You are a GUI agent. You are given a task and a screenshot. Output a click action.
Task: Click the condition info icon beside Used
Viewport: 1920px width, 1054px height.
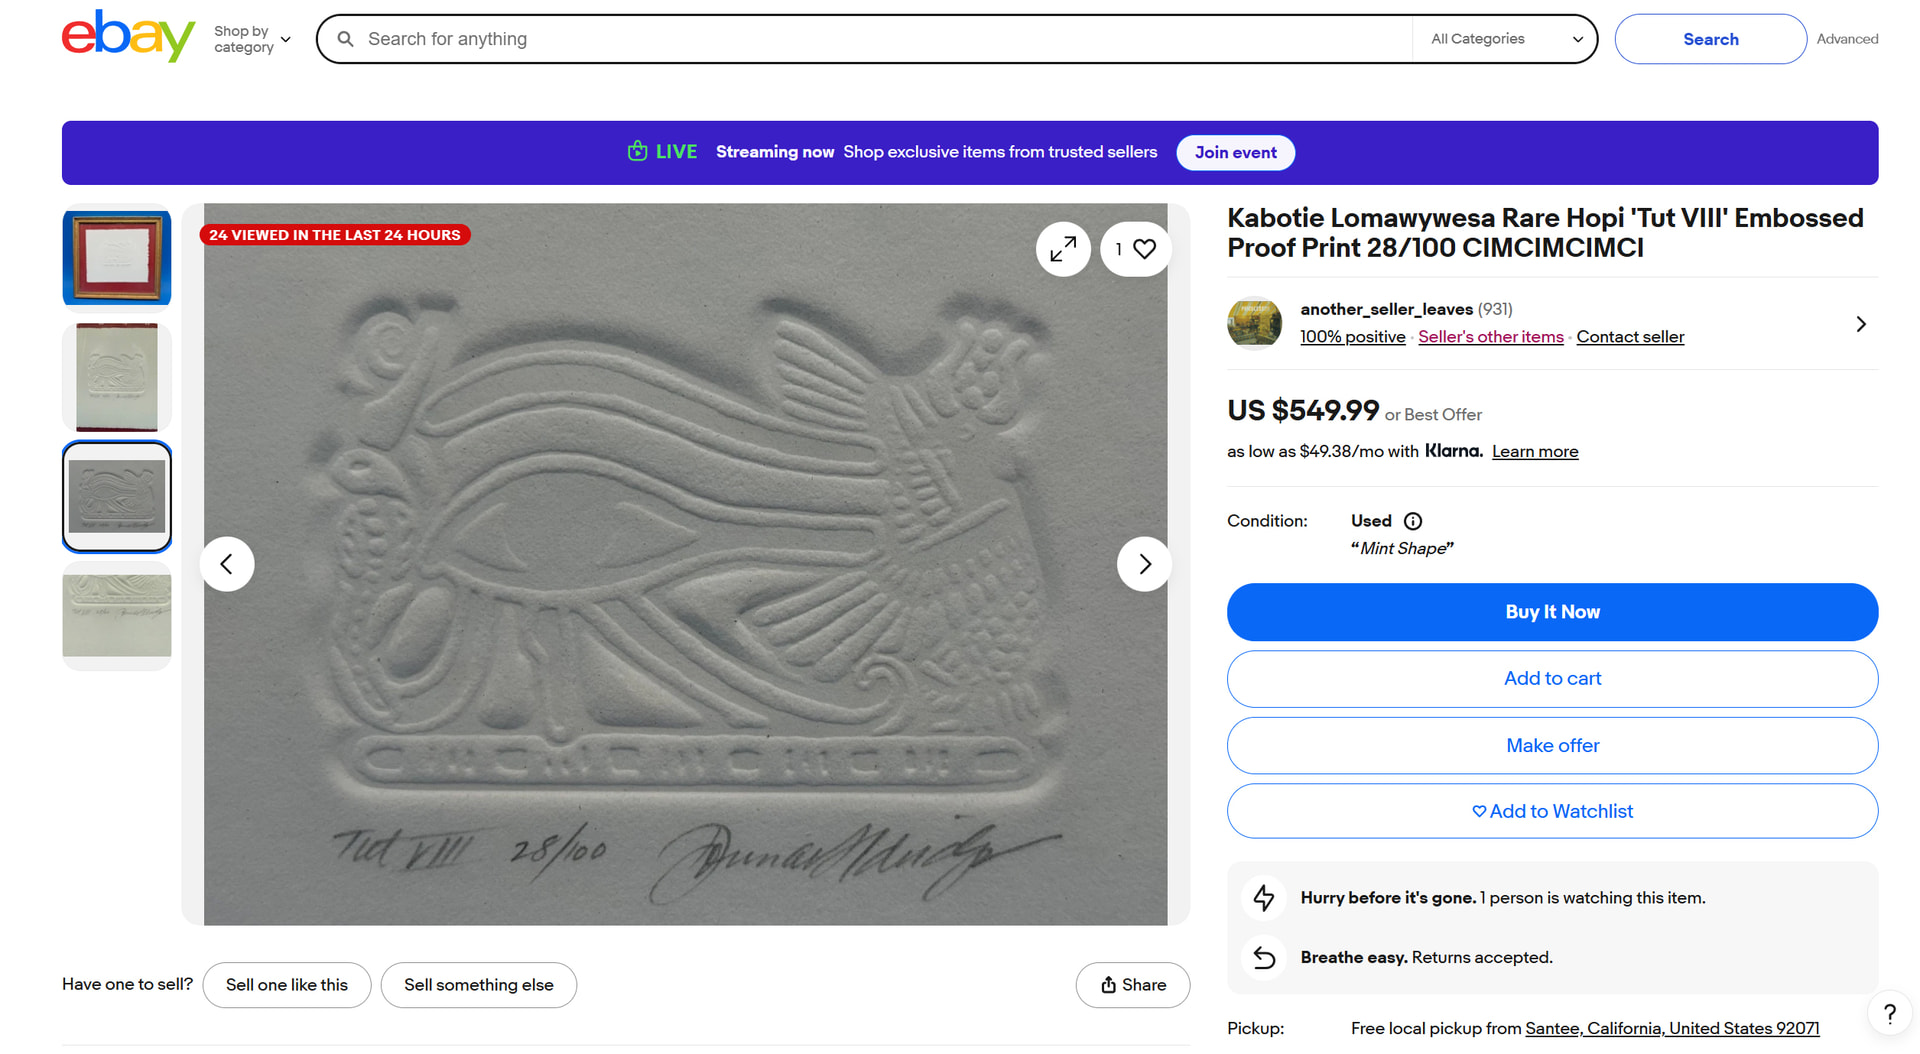[1413, 521]
